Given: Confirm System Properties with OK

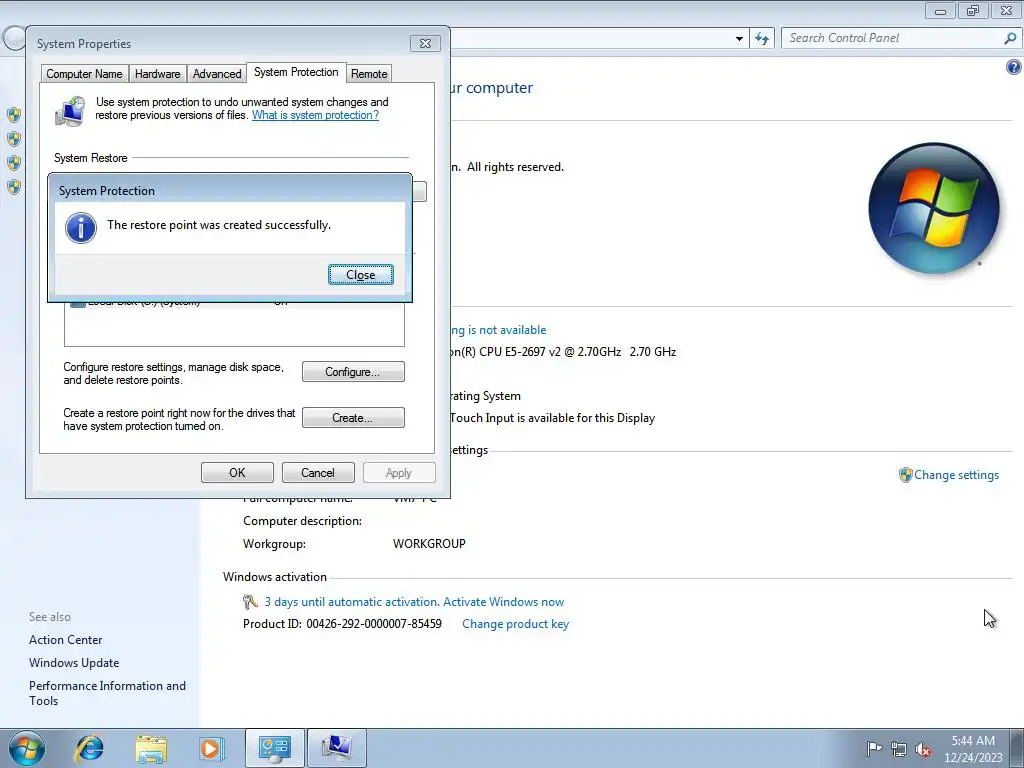Looking at the screenshot, I should 237,473.
